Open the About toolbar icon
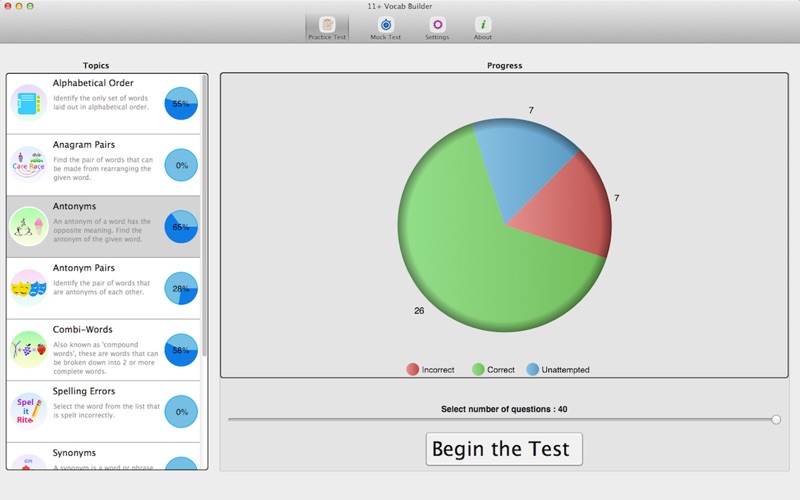This screenshot has height=500, width=800. [483, 28]
